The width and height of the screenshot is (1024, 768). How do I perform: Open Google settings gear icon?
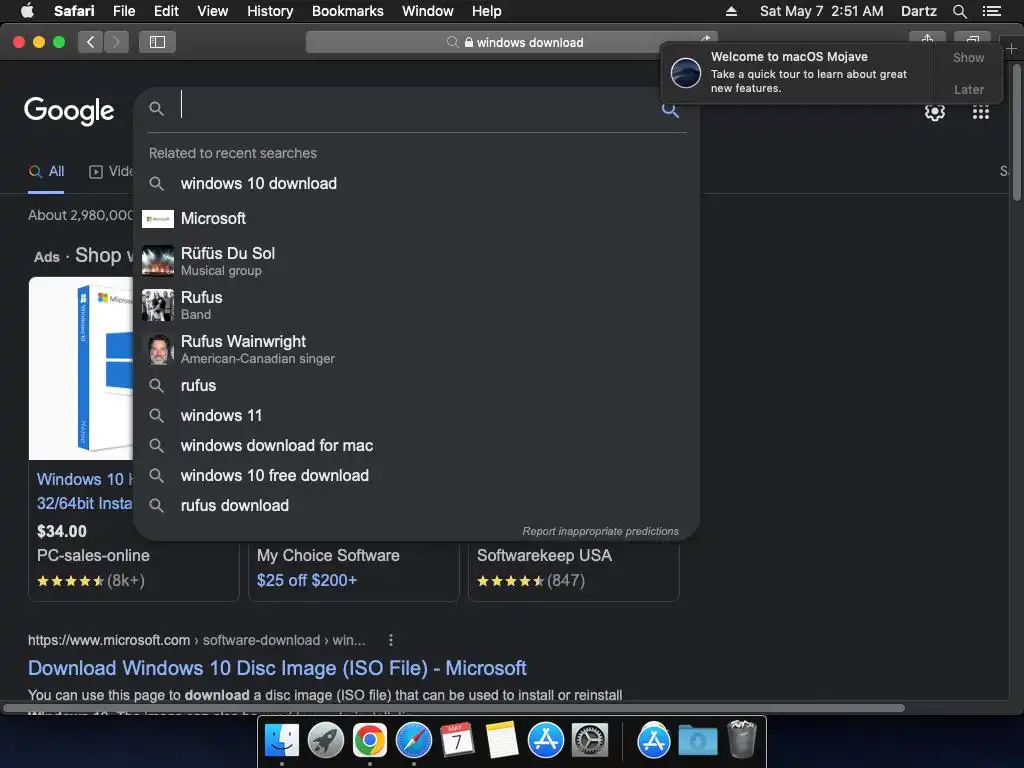click(935, 112)
